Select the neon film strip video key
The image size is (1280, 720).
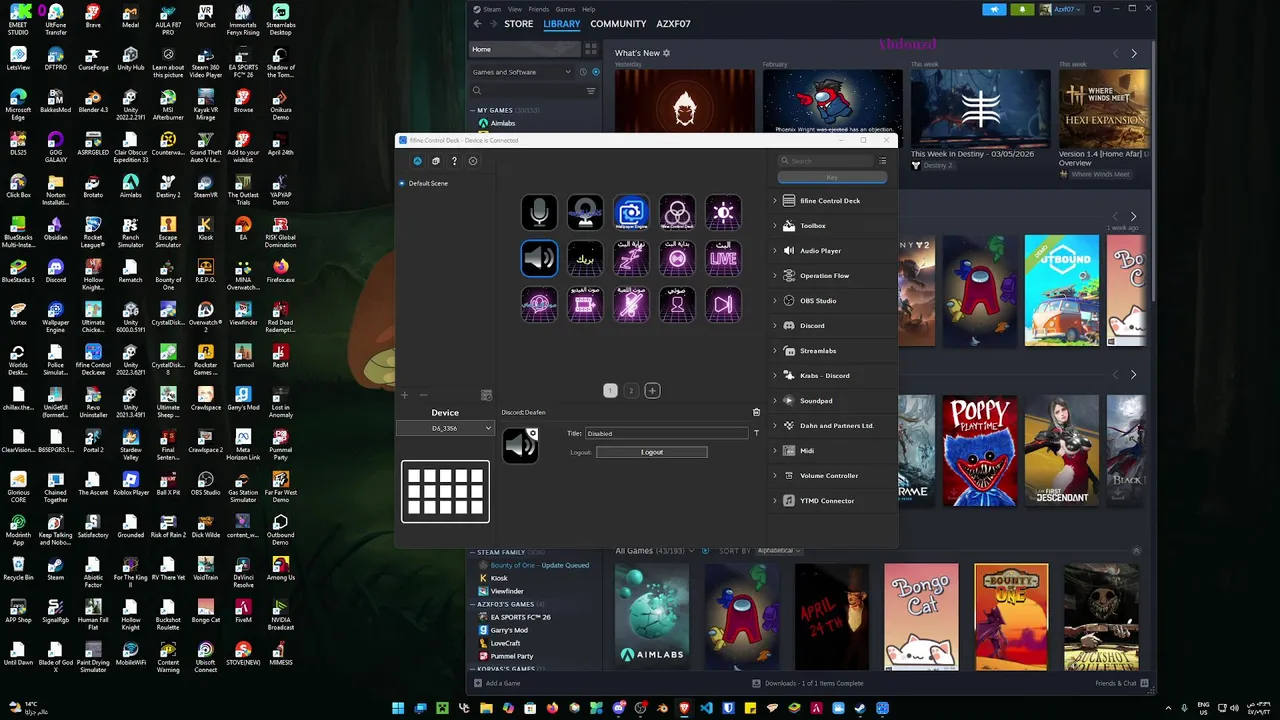coord(585,304)
